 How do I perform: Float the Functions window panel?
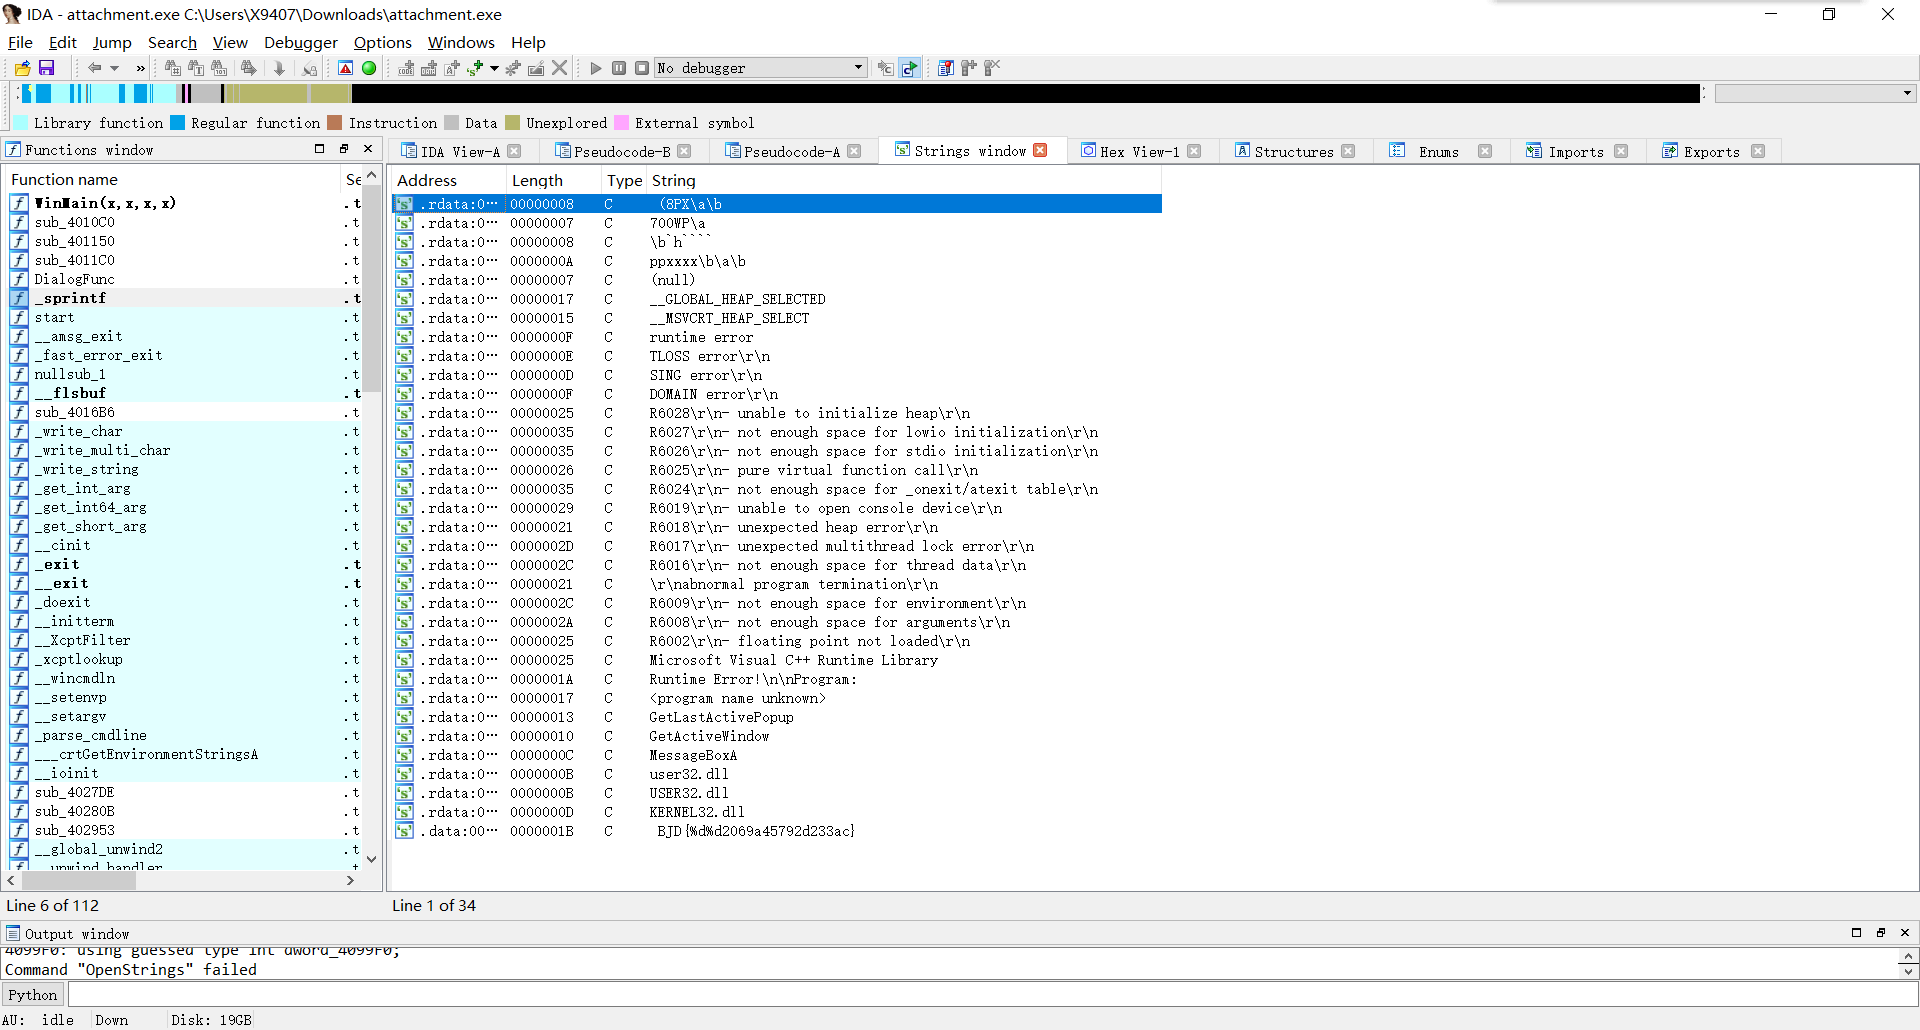(343, 149)
